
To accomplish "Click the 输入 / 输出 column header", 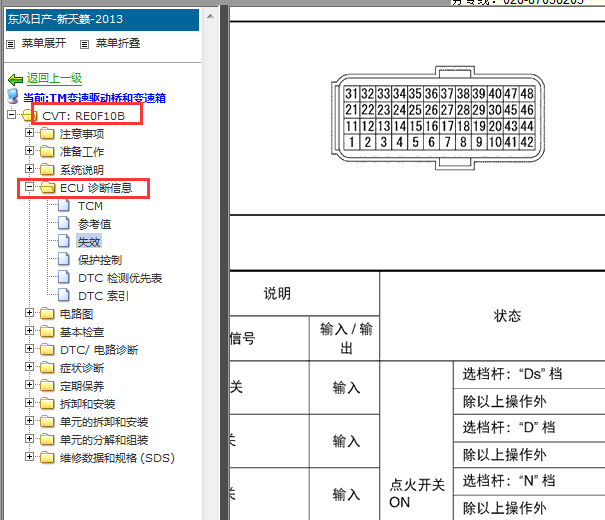I will point(346,339).
